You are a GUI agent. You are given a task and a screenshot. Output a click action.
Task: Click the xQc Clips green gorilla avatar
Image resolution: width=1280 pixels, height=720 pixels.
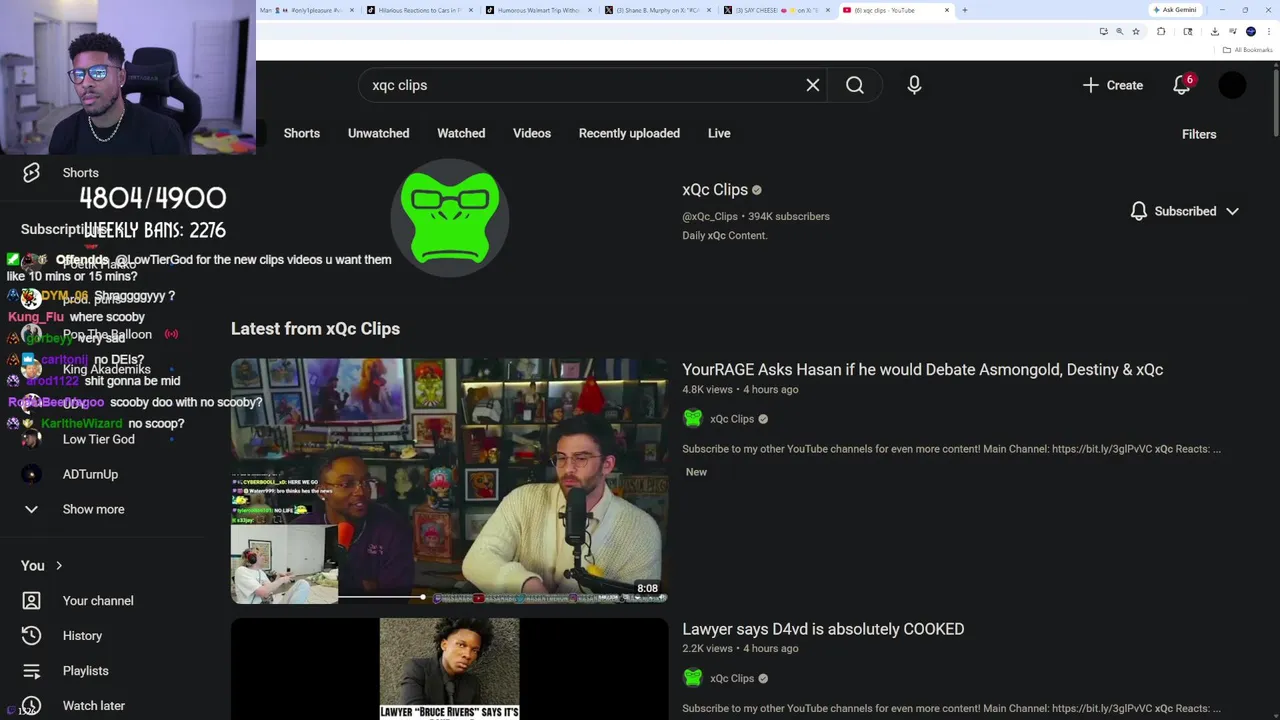tap(450, 217)
